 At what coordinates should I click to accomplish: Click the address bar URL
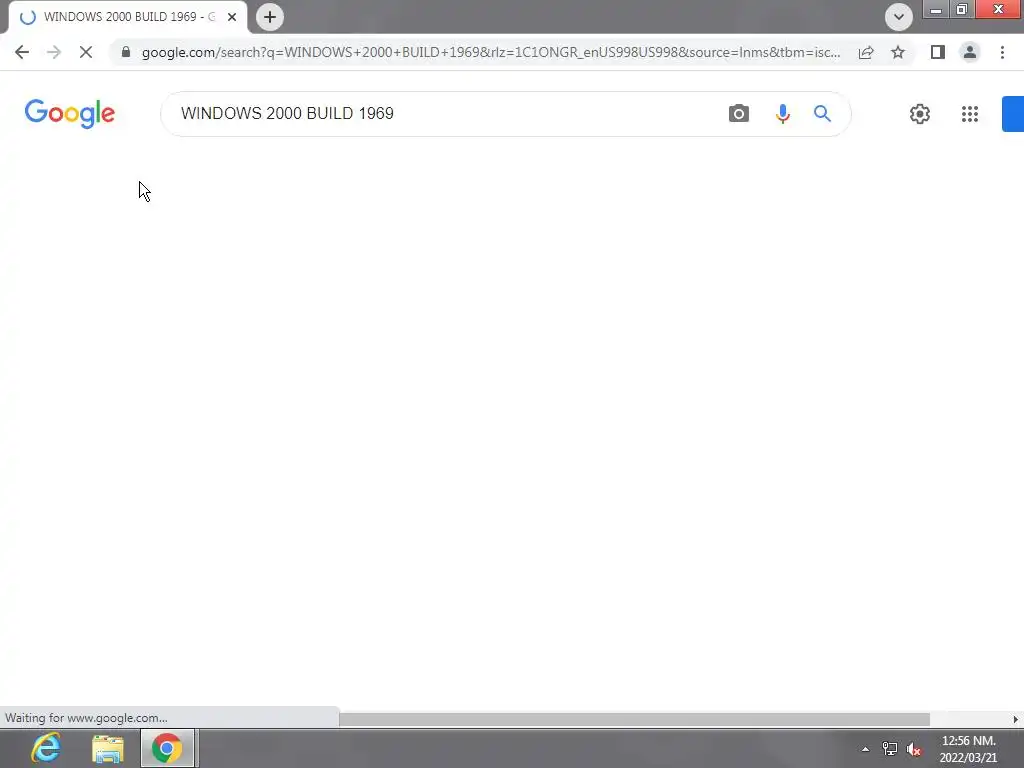tap(490, 52)
